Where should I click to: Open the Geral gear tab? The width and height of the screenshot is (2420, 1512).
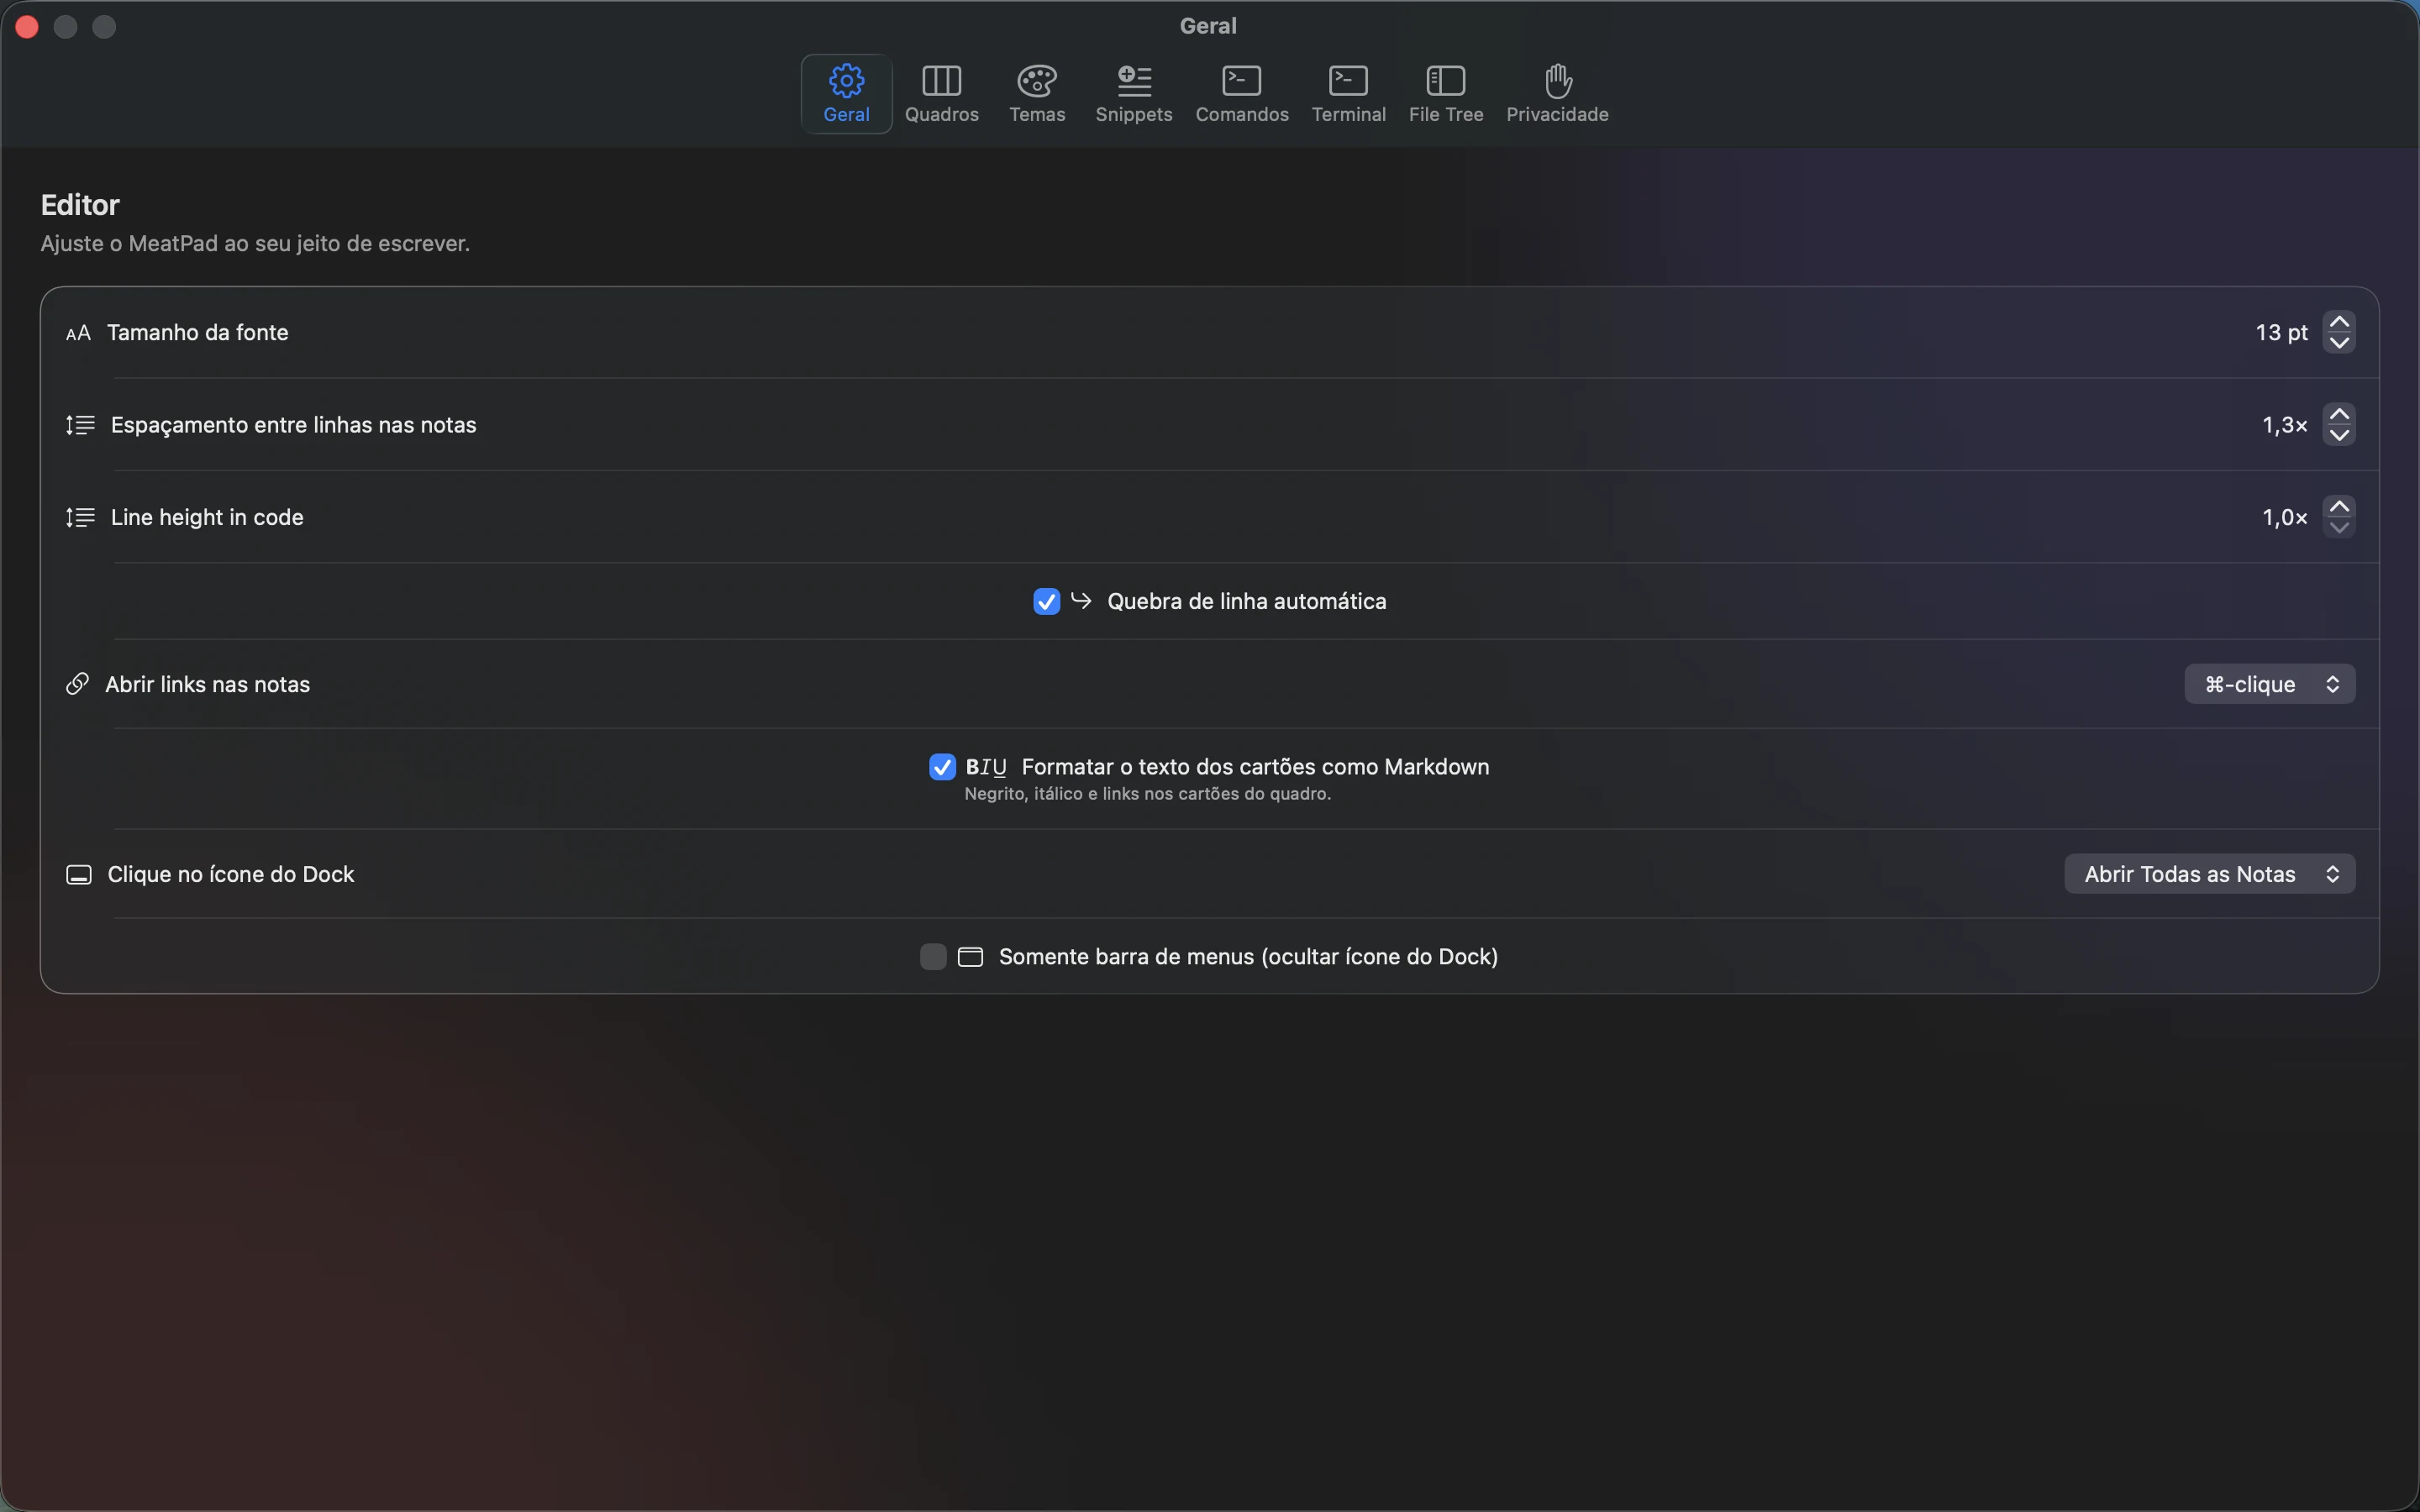(846, 93)
